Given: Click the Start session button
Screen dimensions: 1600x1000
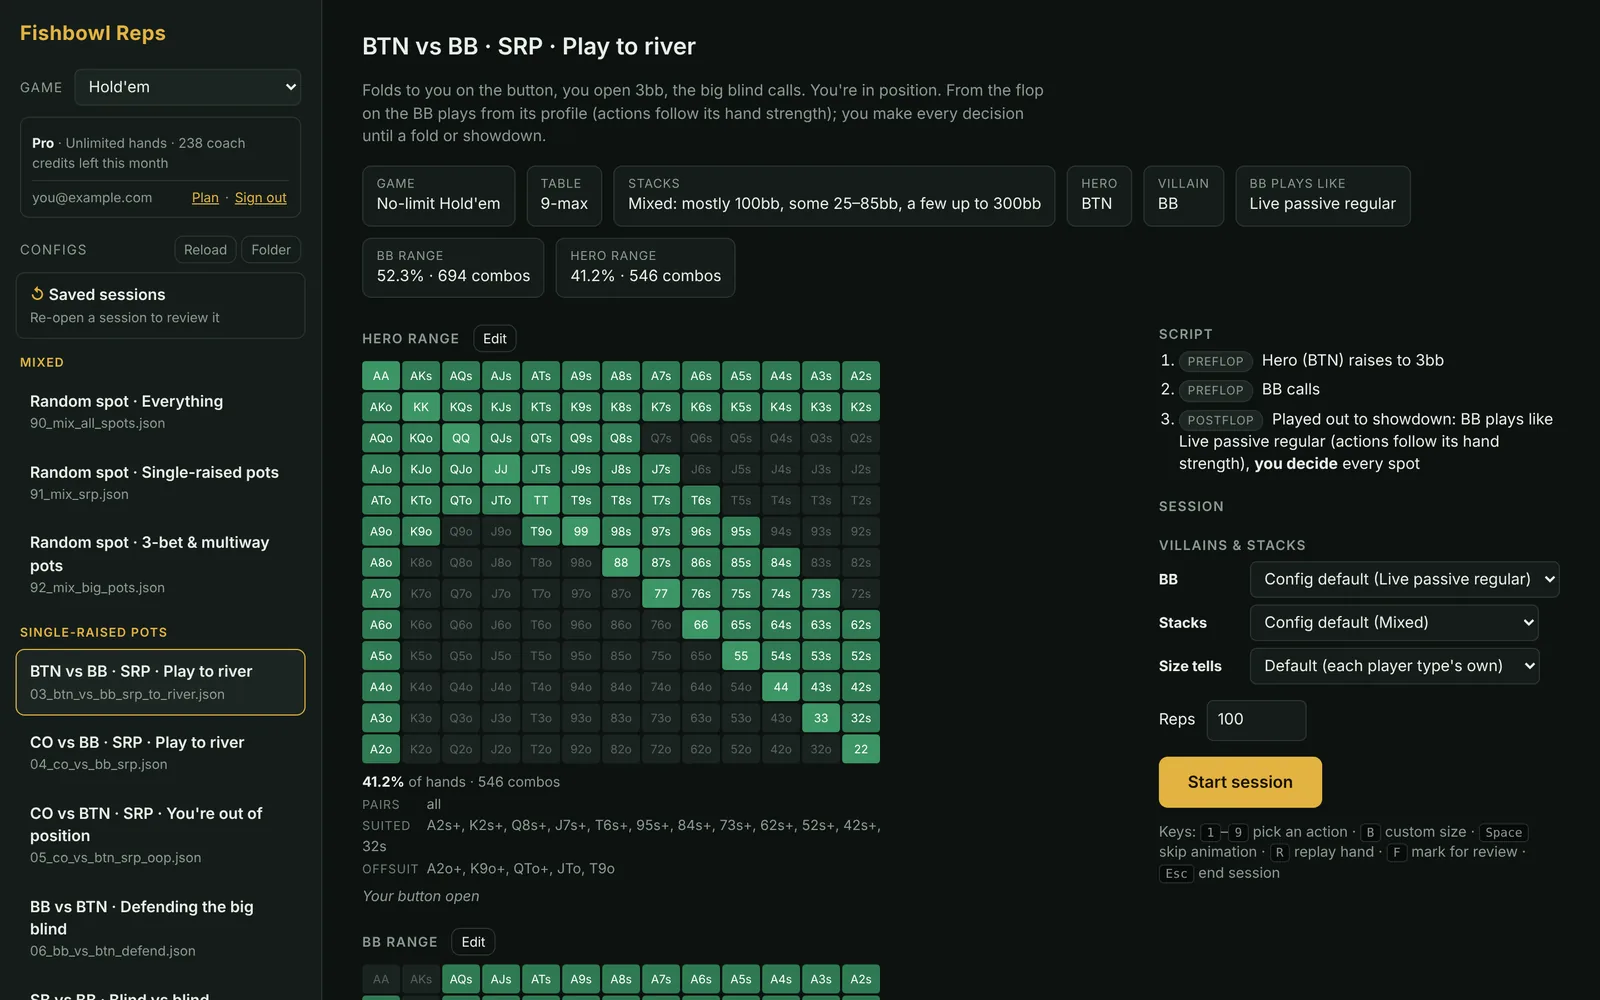Looking at the screenshot, I should pyautogui.click(x=1240, y=782).
